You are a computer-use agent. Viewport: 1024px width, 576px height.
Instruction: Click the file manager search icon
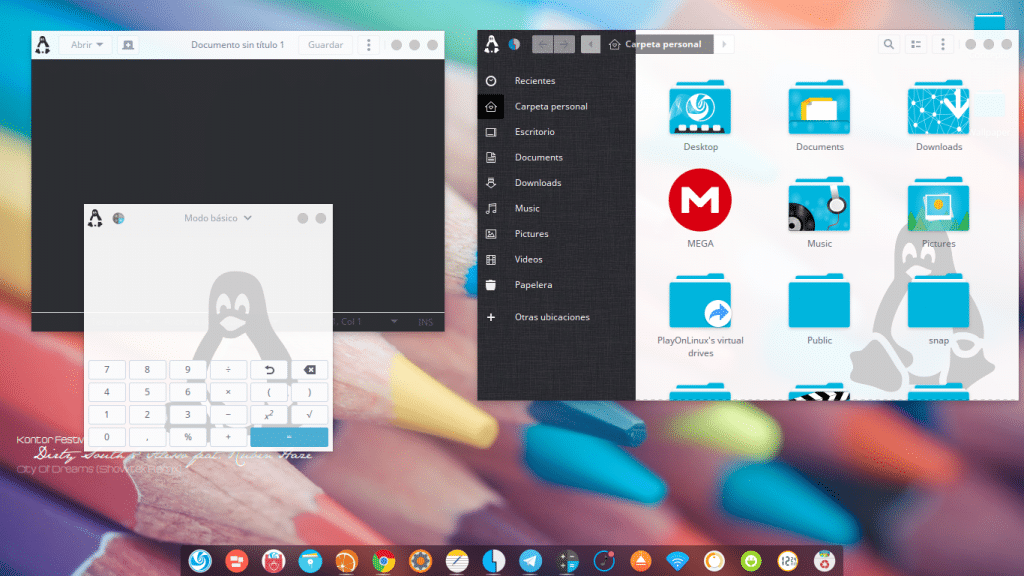[889, 44]
